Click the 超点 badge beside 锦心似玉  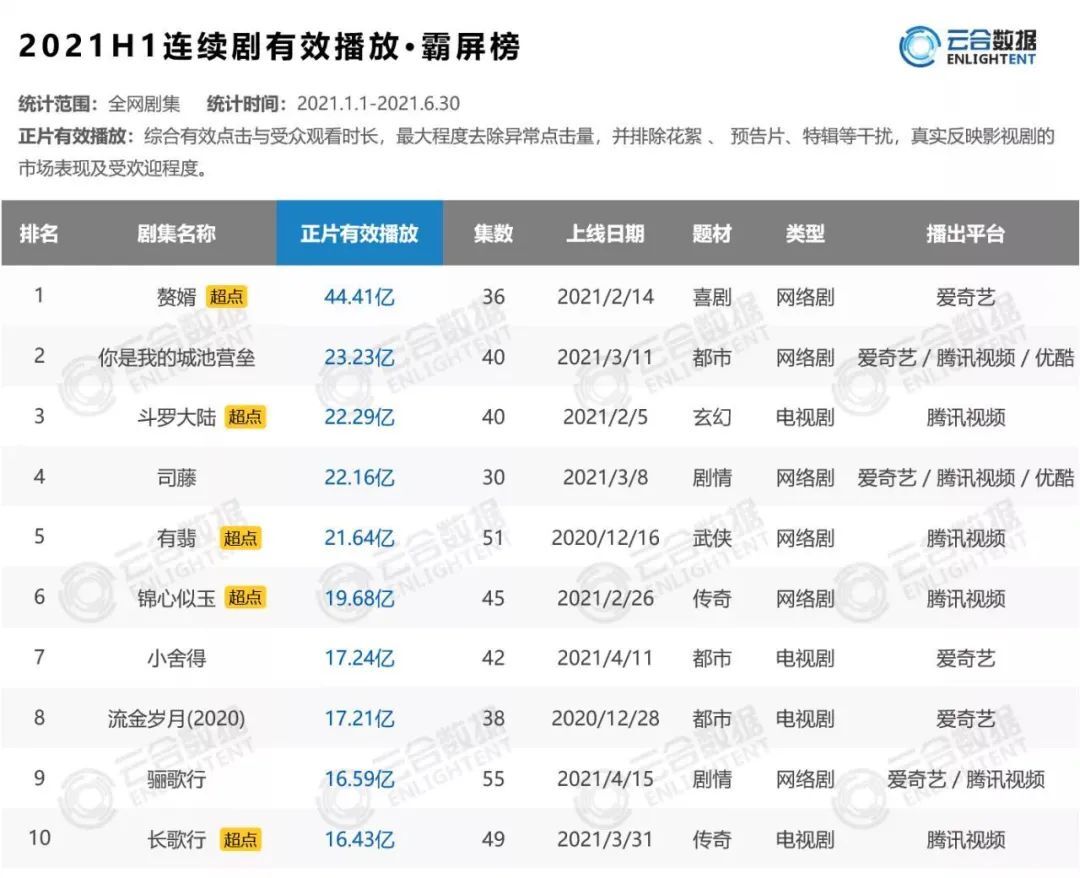point(245,598)
